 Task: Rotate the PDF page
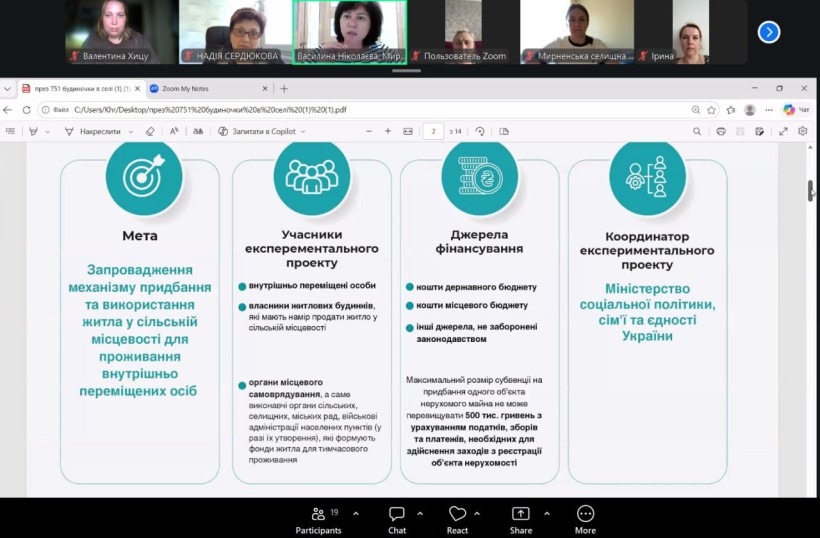480,132
